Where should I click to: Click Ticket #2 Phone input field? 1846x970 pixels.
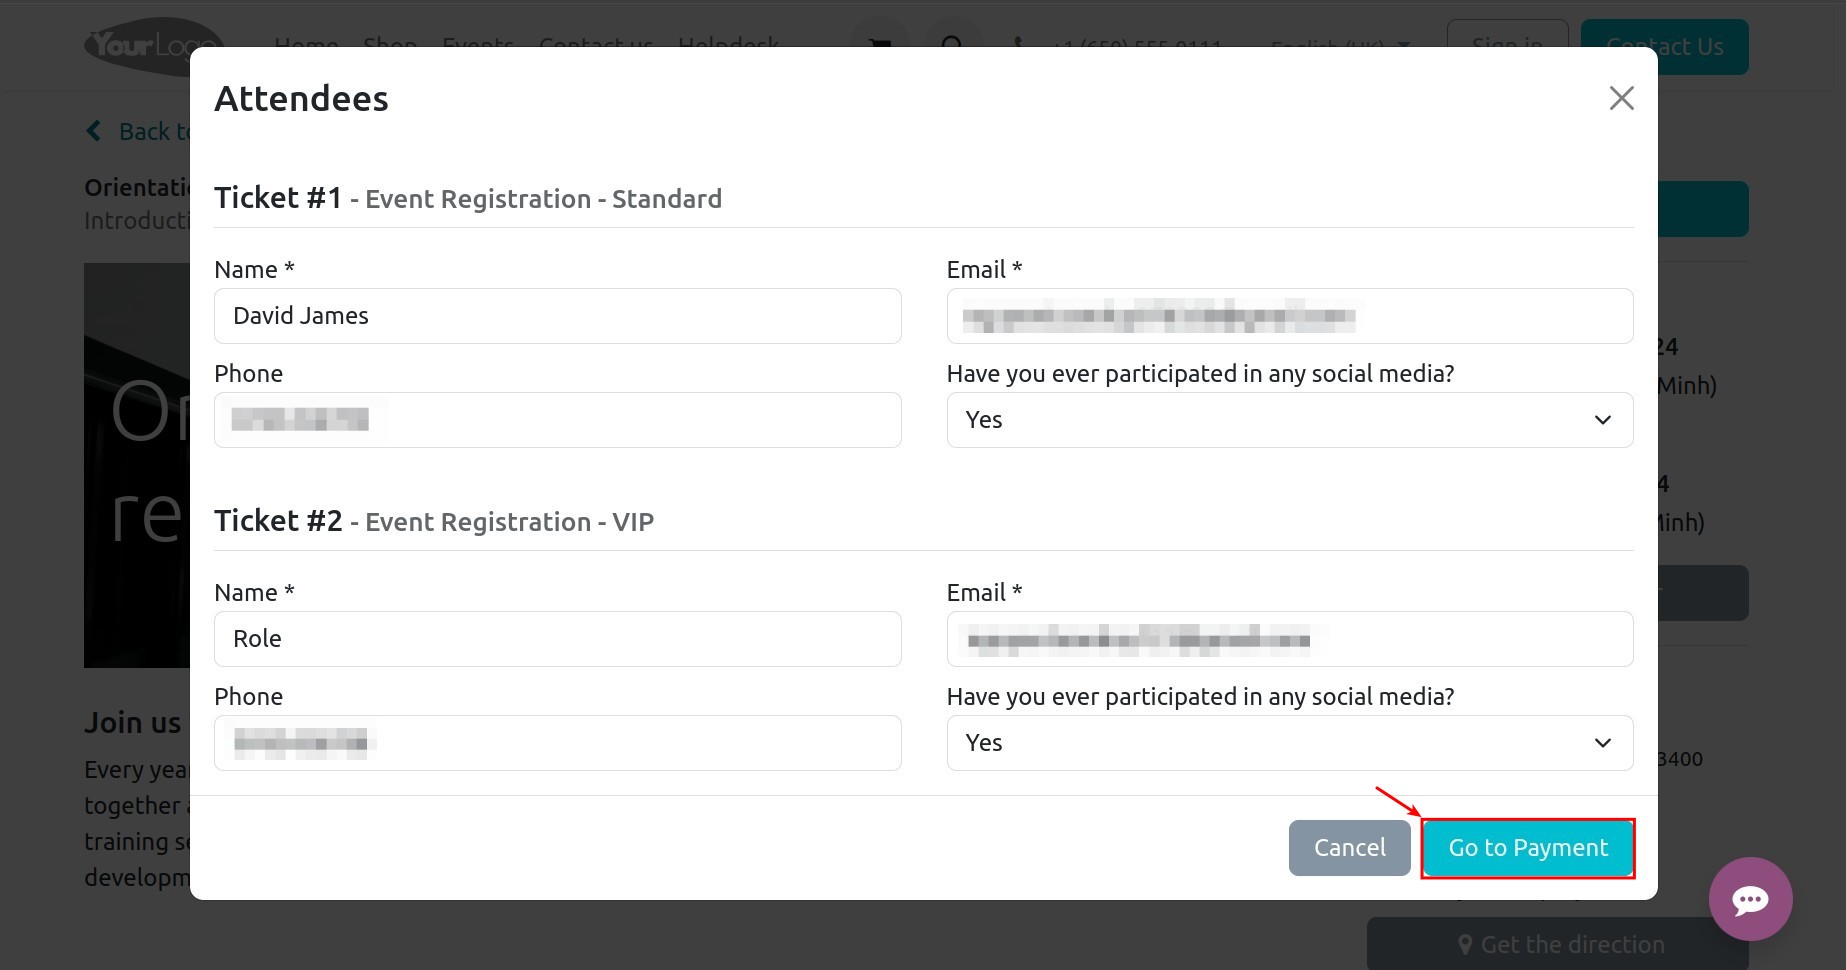[558, 743]
